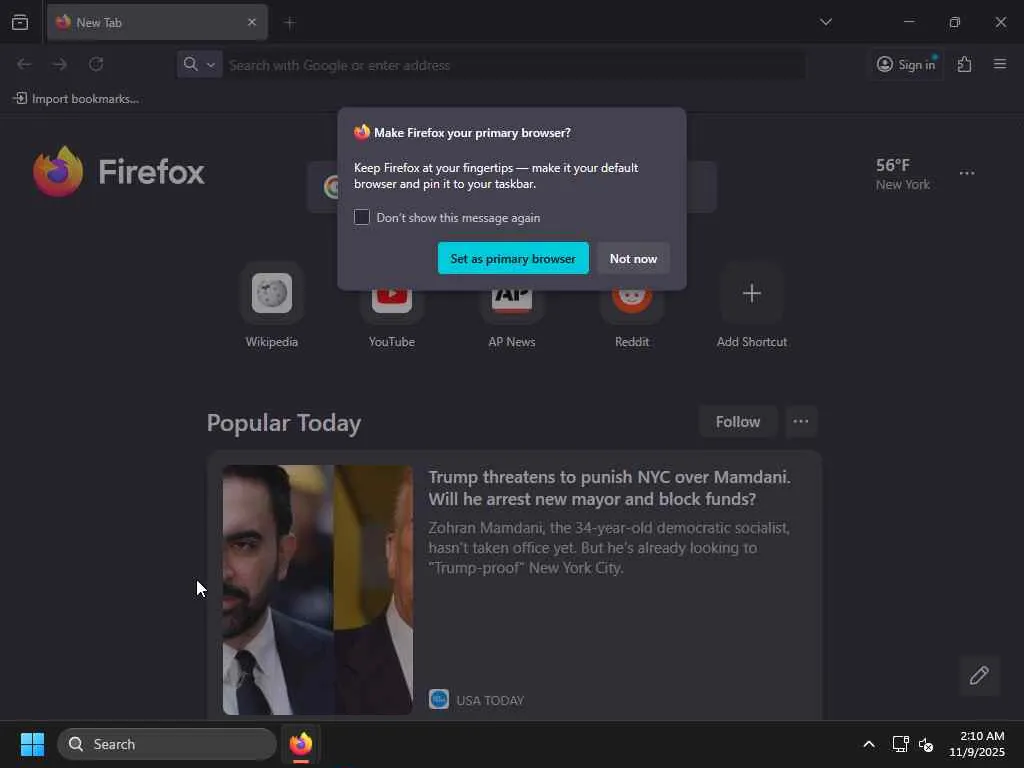Click the pencil customize page icon
1024x768 pixels.
tap(979, 675)
